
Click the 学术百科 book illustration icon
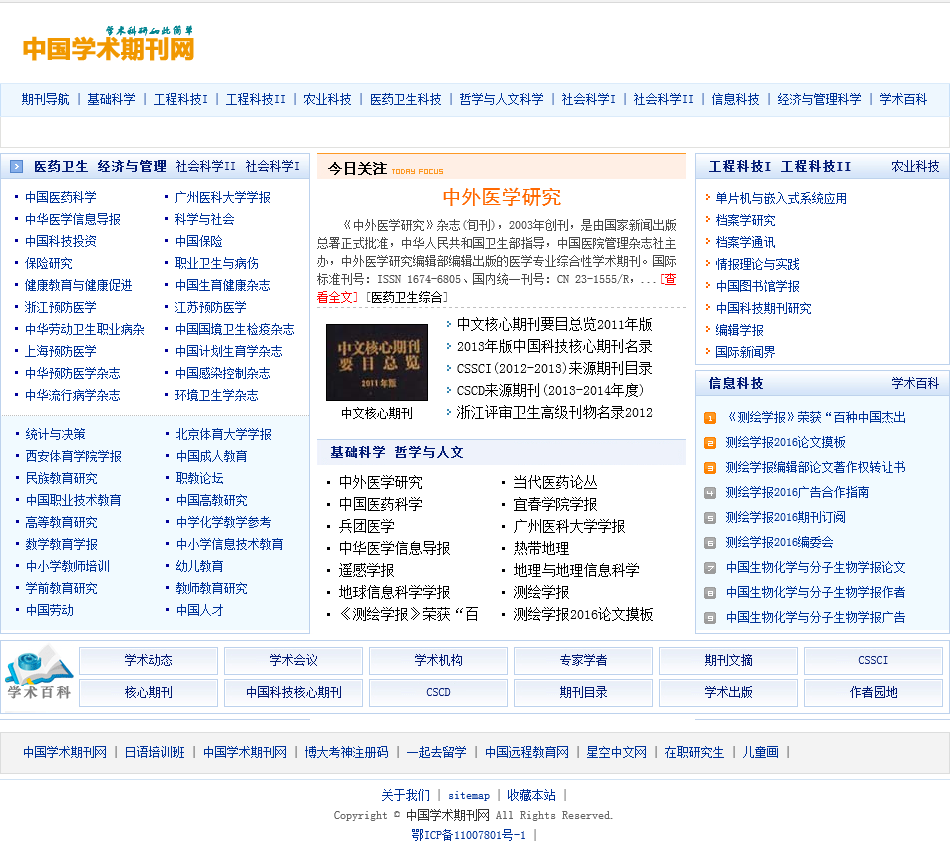coord(39,674)
